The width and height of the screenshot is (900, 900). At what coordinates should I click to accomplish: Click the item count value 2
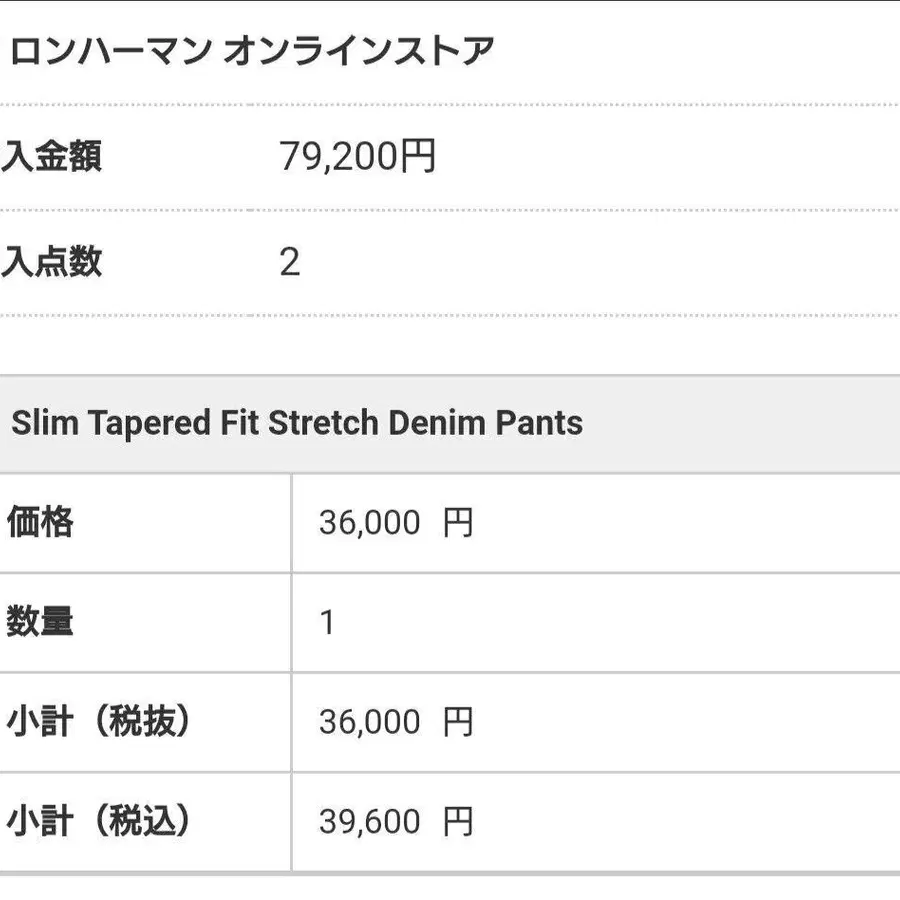pos(290,263)
